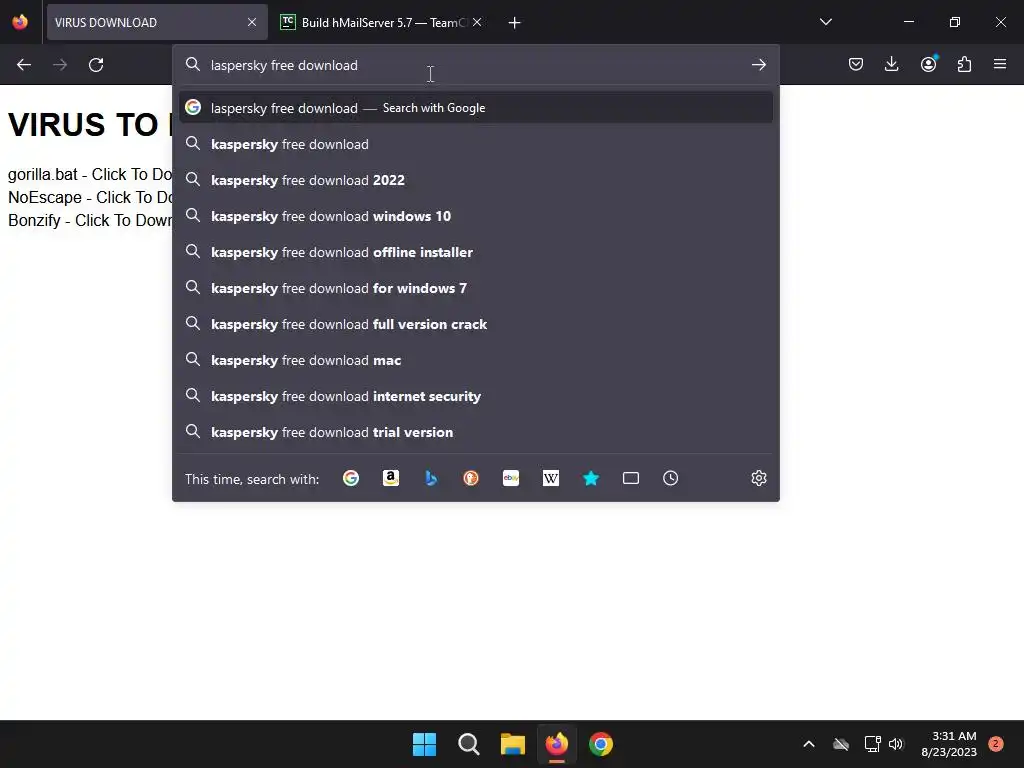The width and height of the screenshot is (1024, 768).
Task: Close the Build hMailServer tab
Action: point(477,22)
